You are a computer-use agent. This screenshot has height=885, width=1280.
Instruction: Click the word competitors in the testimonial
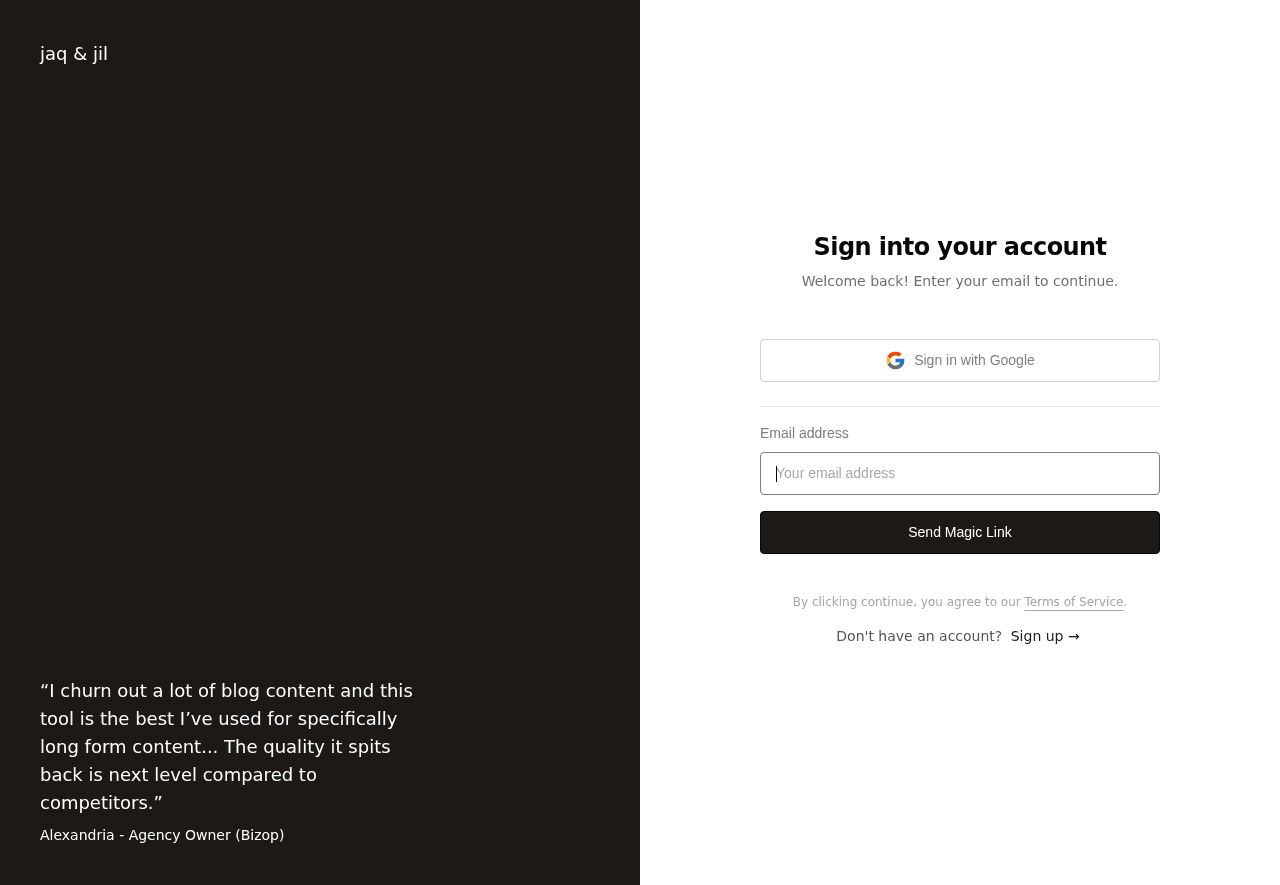tap(96, 802)
